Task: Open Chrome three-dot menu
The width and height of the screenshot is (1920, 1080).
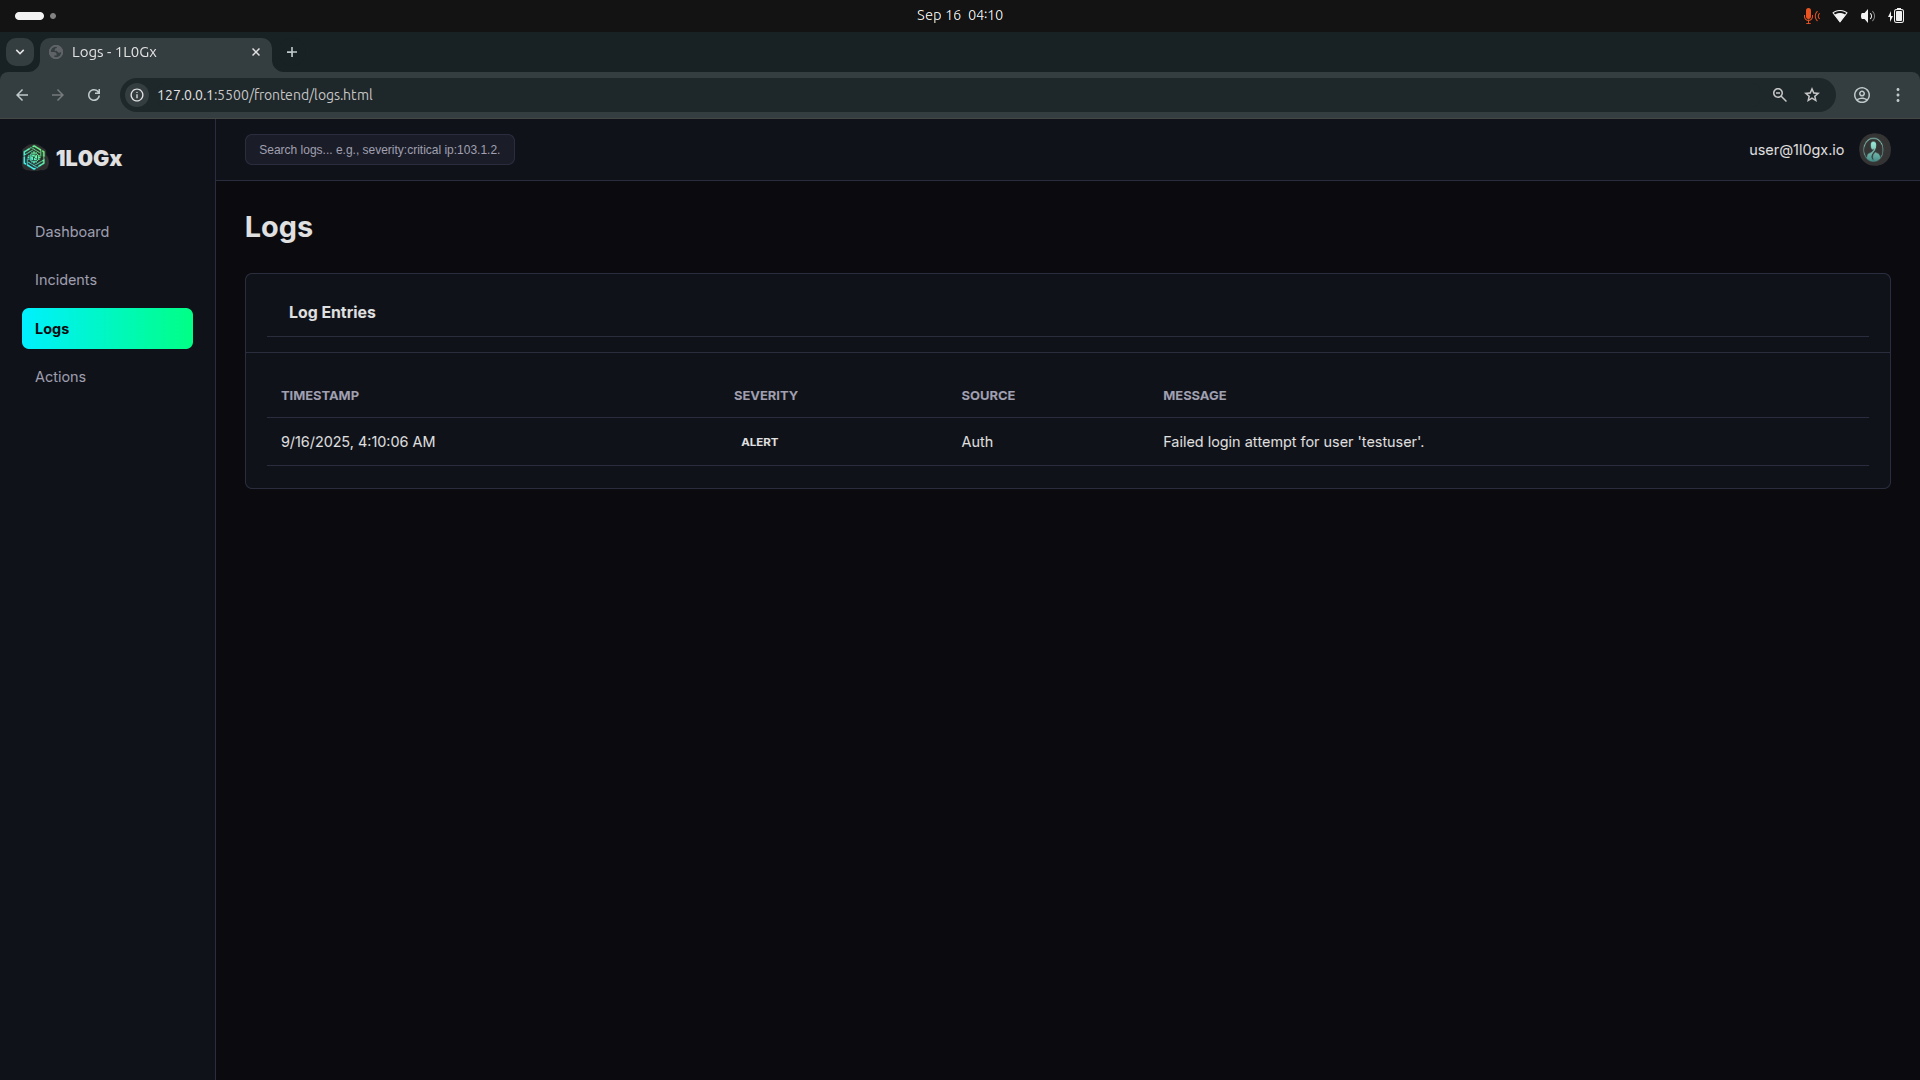Action: (x=1898, y=95)
